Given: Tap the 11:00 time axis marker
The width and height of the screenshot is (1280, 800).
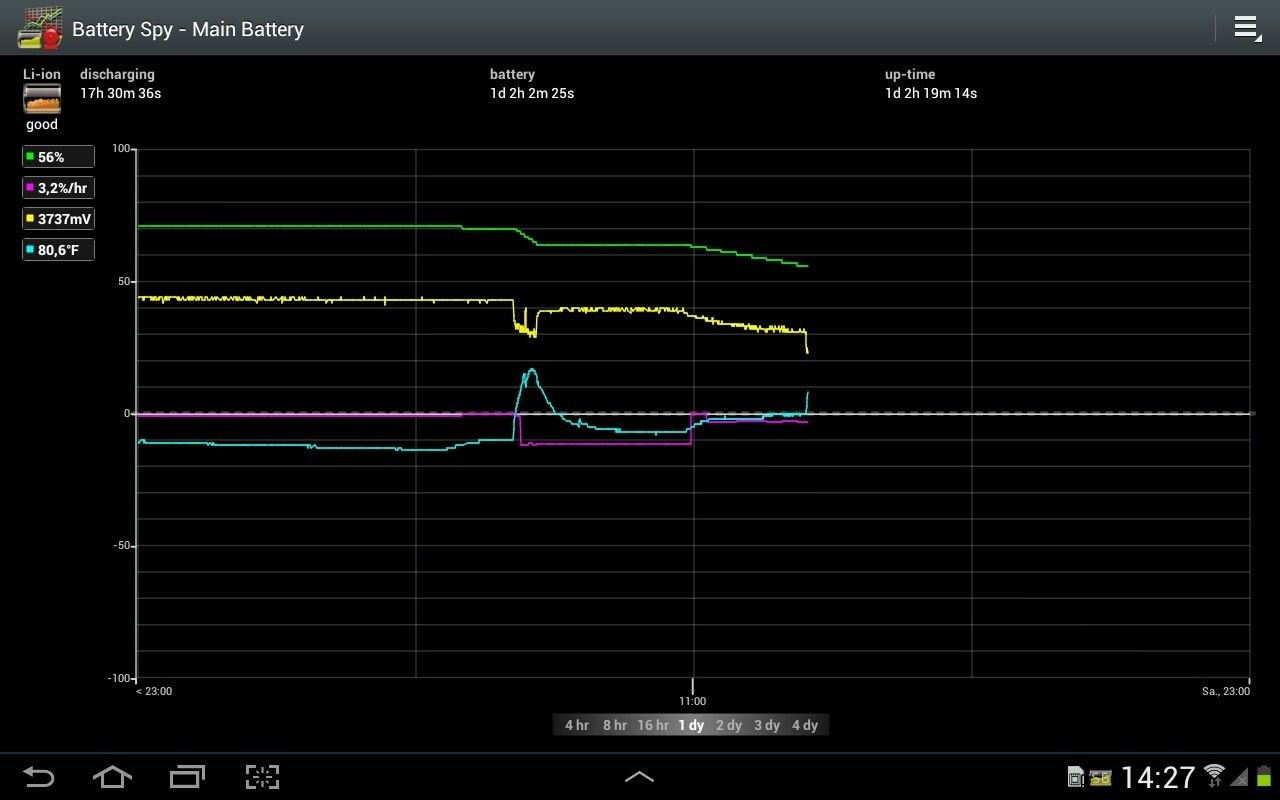Looking at the screenshot, I should (692, 701).
